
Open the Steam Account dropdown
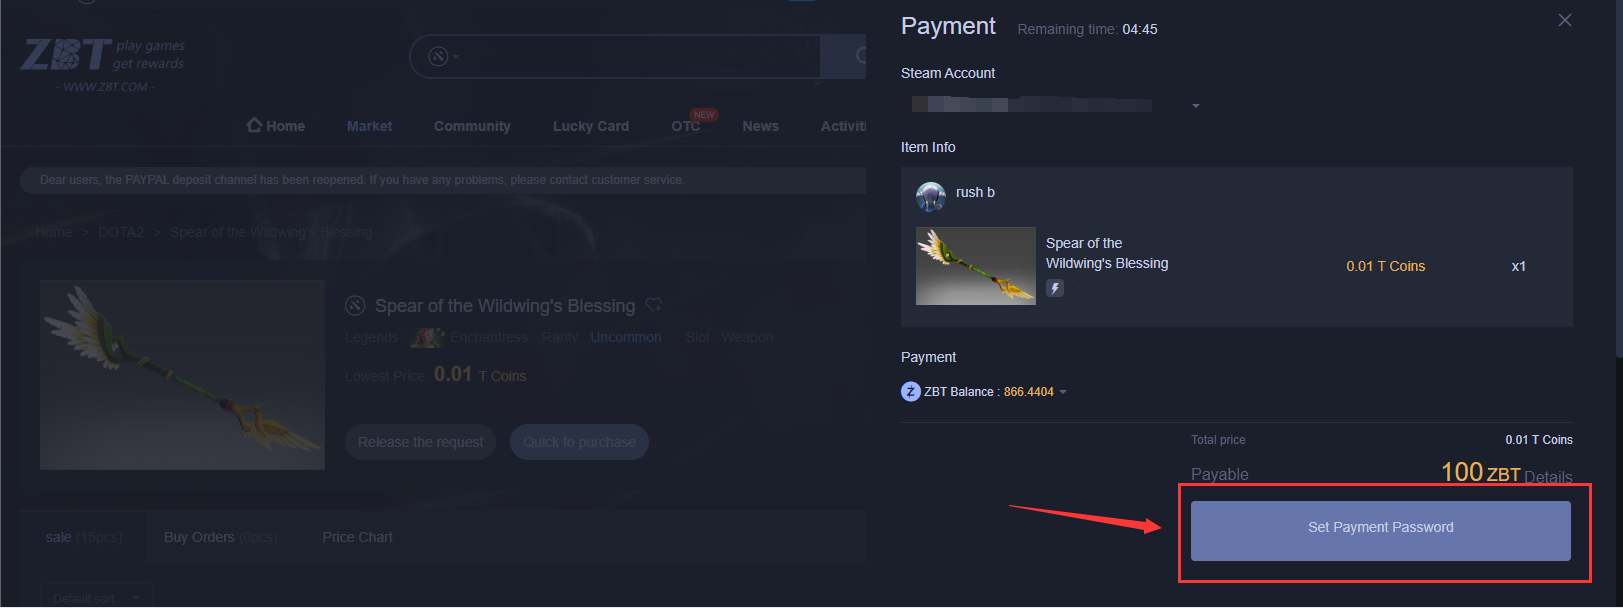(x=1196, y=106)
